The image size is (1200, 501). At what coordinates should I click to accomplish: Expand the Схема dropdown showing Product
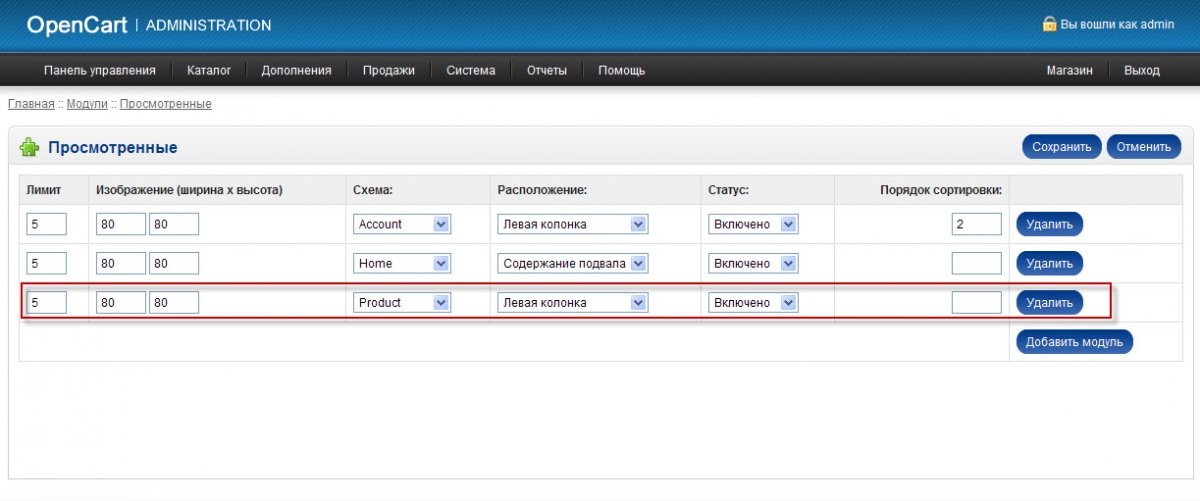(x=402, y=302)
